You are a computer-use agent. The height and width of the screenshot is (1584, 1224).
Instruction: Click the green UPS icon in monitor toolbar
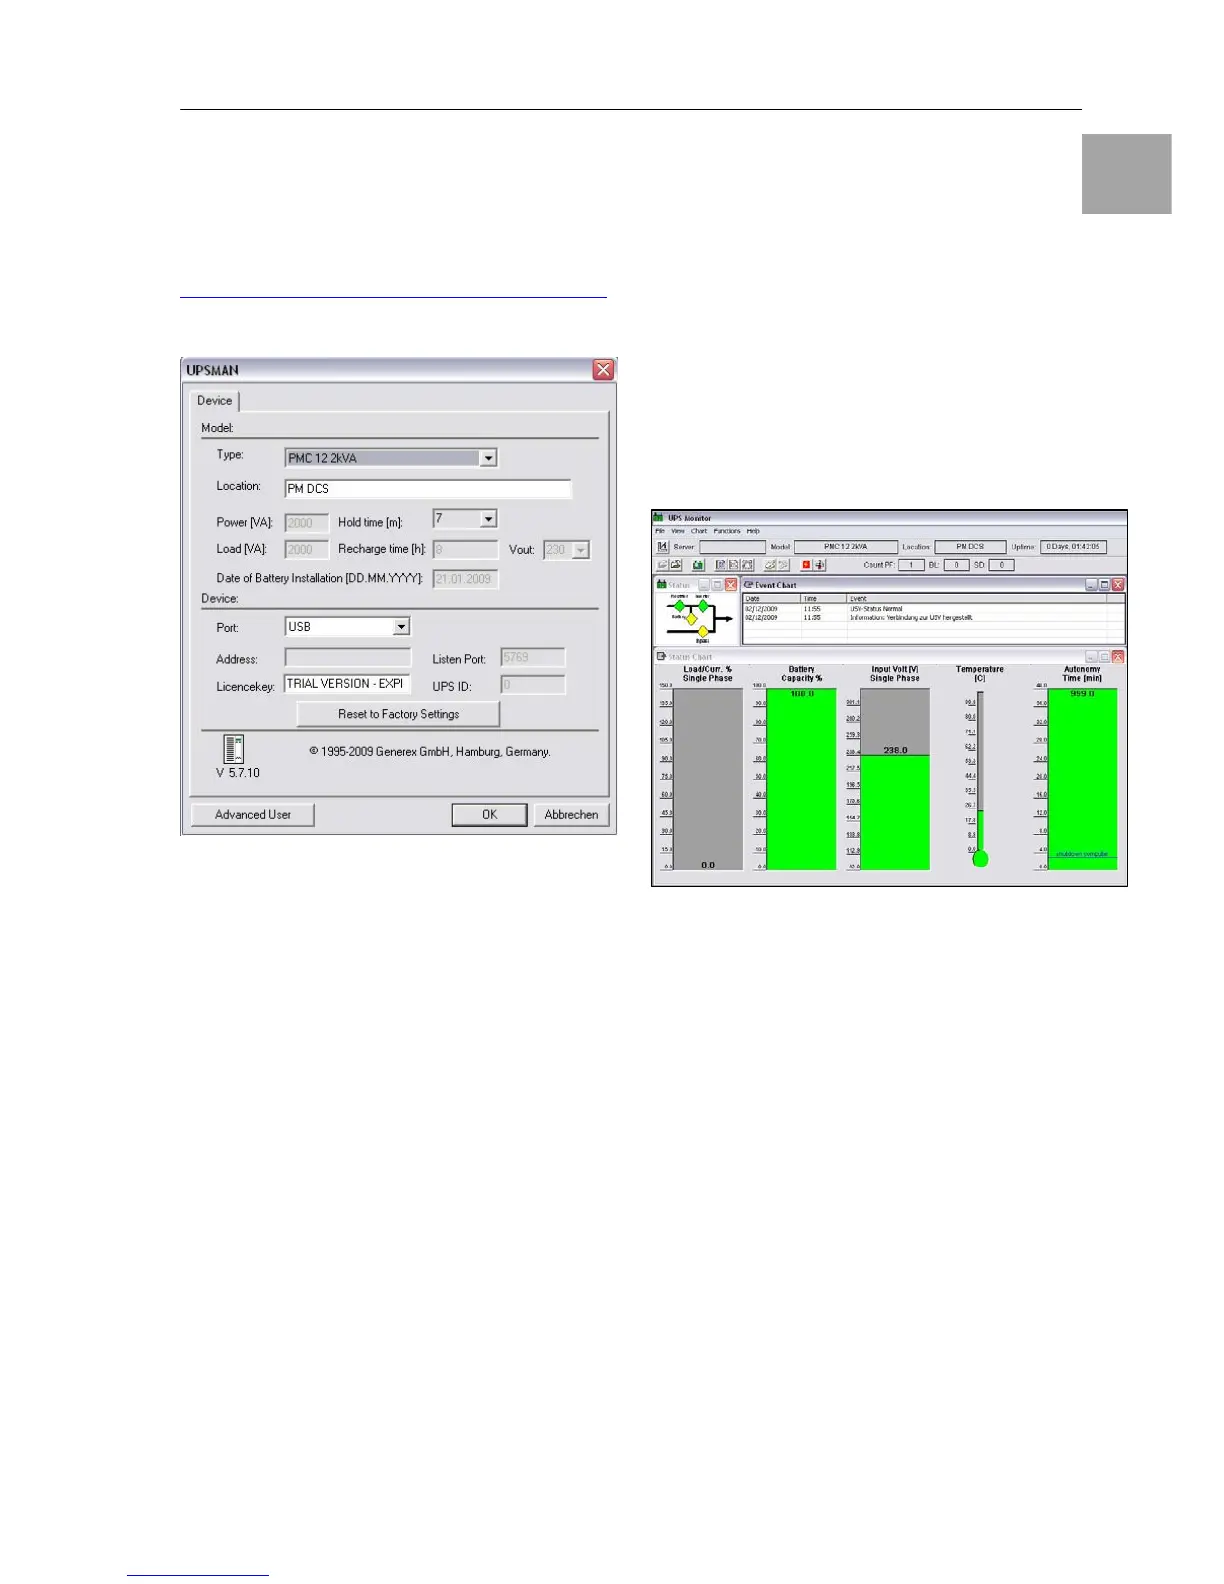coord(699,565)
